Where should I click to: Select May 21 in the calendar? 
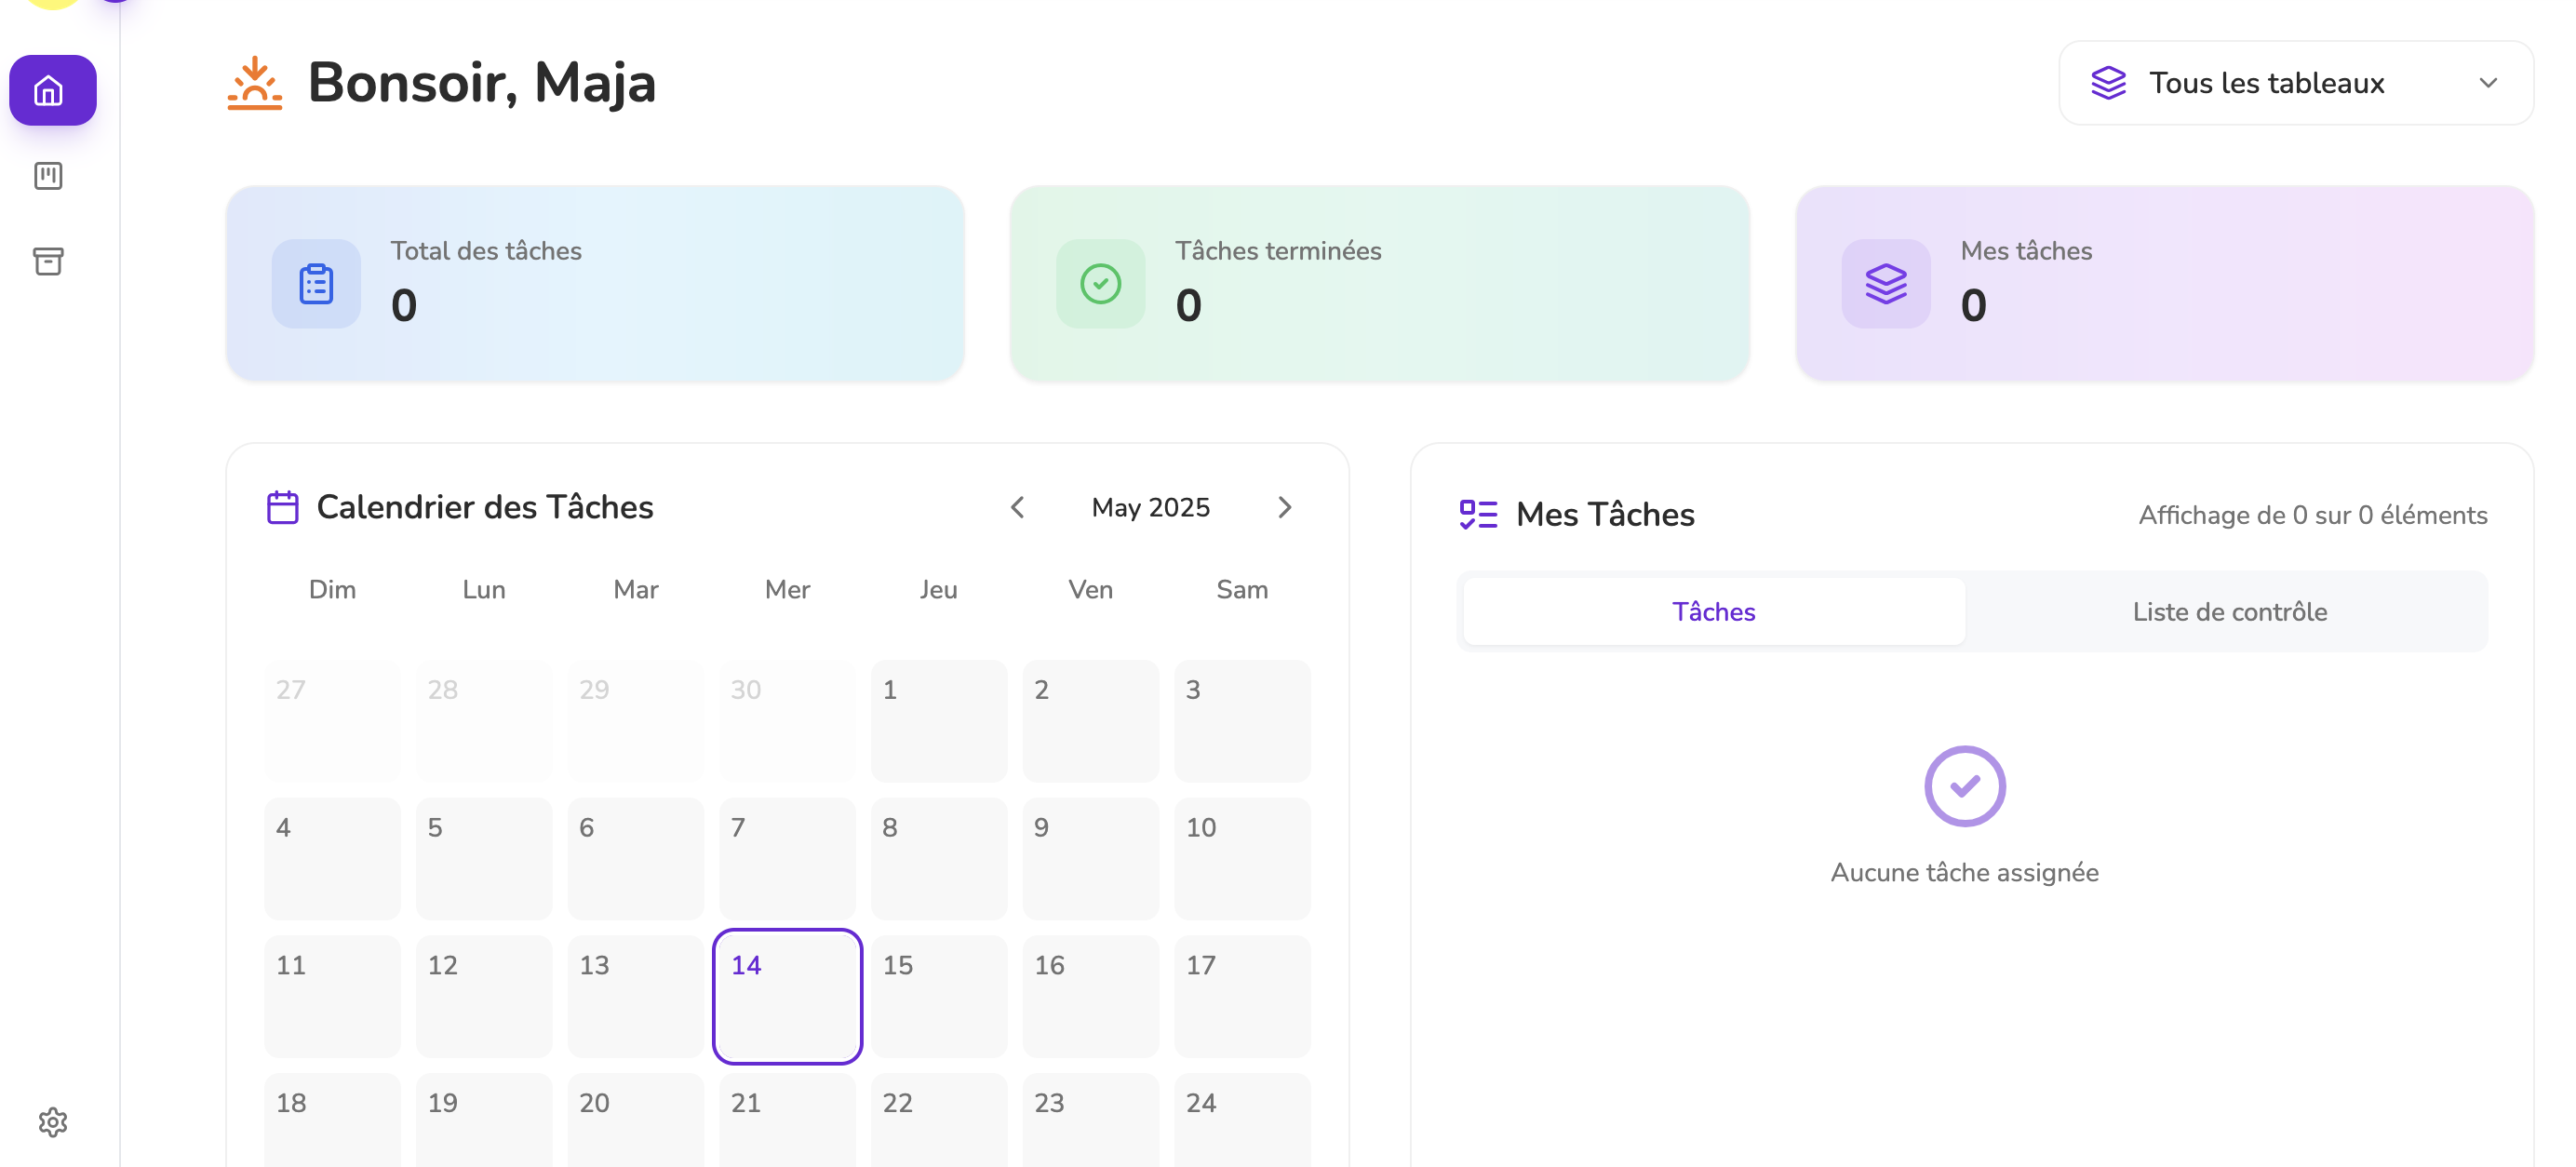(787, 1120)
